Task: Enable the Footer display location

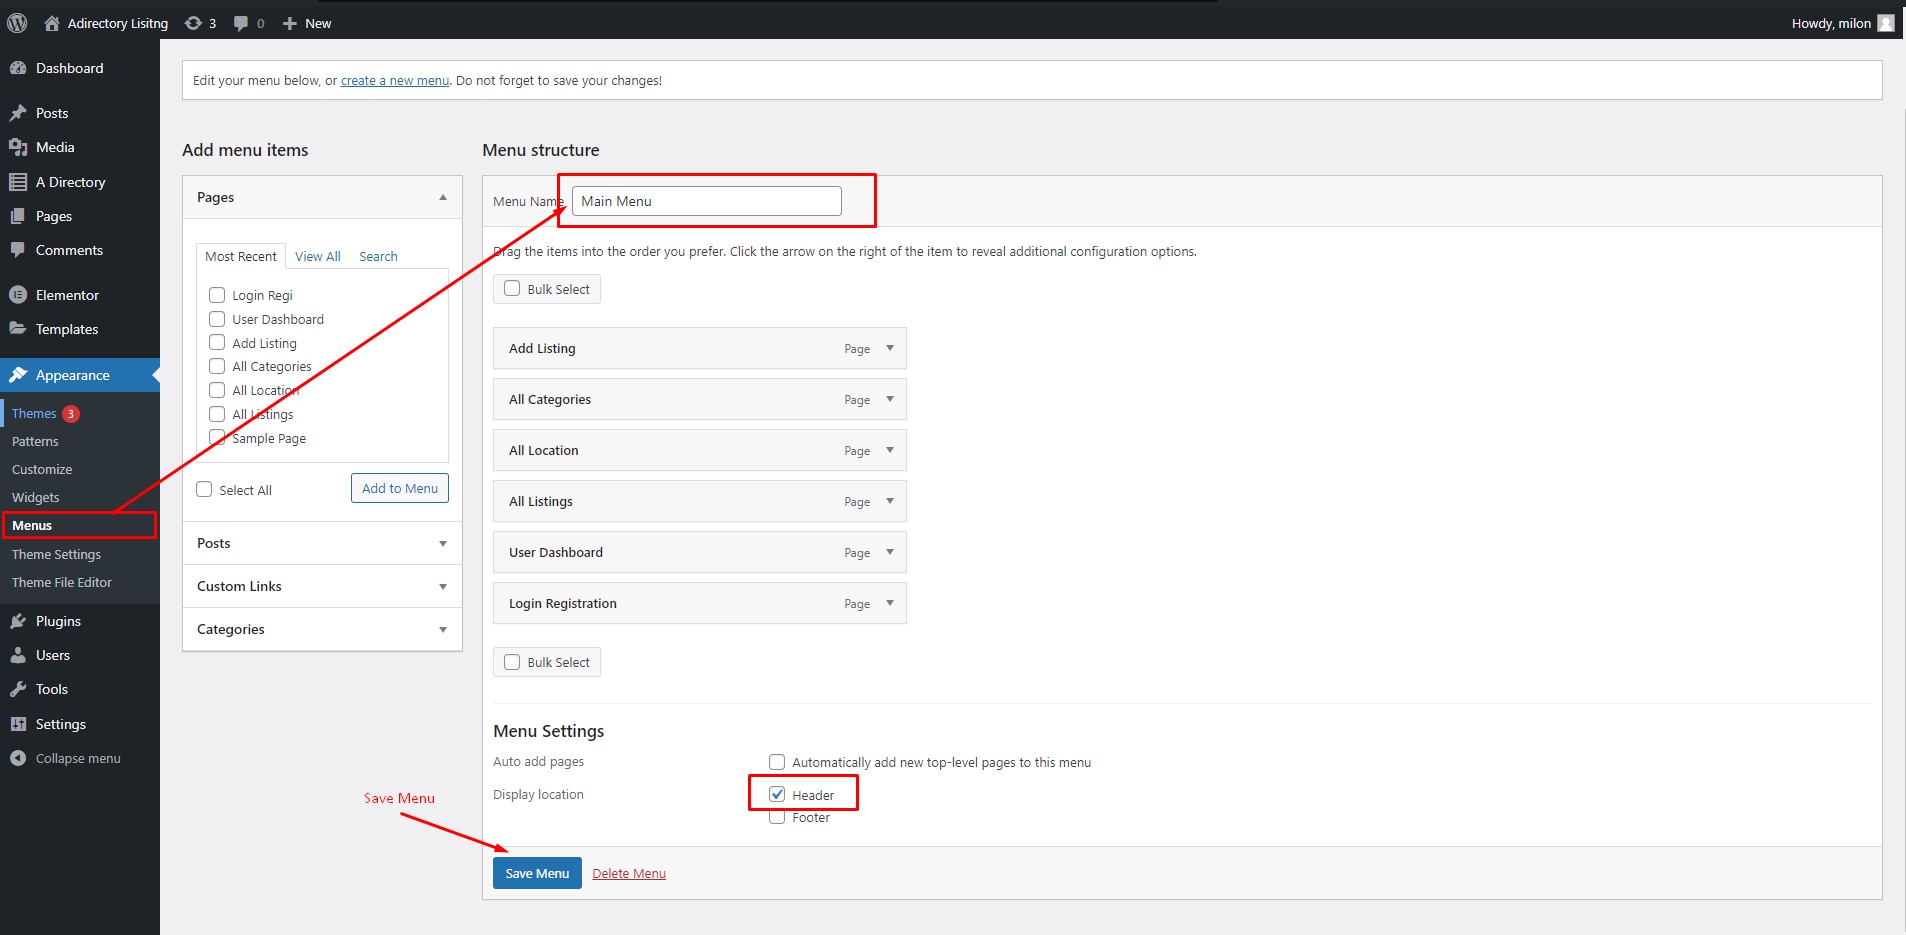Action: coord(777,817)
